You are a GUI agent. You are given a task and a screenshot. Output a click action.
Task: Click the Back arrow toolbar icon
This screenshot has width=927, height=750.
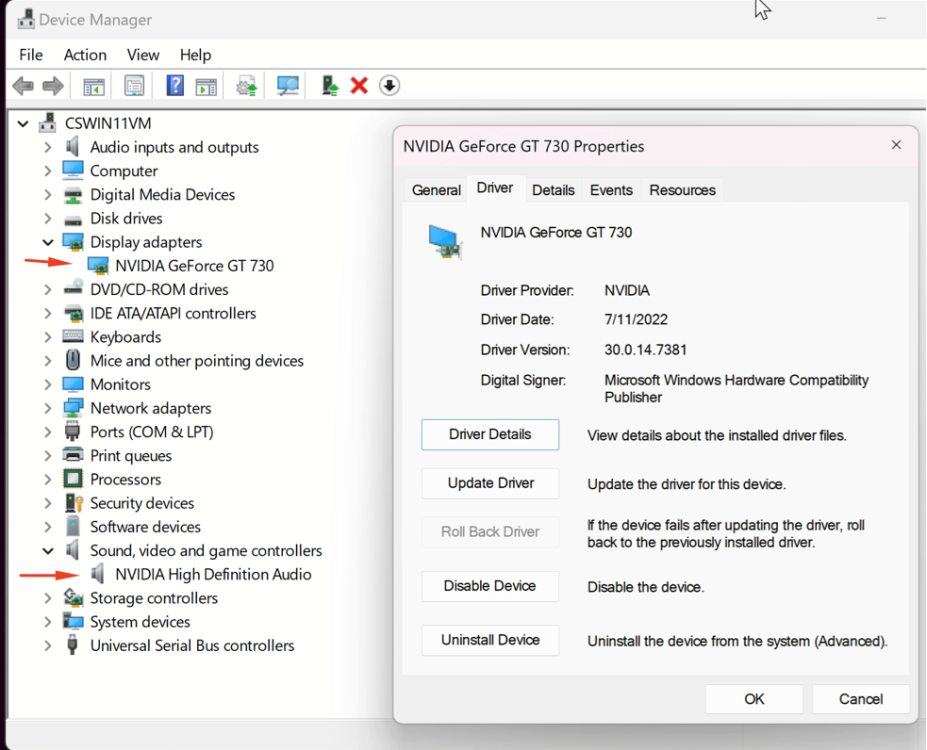[24, 86]
